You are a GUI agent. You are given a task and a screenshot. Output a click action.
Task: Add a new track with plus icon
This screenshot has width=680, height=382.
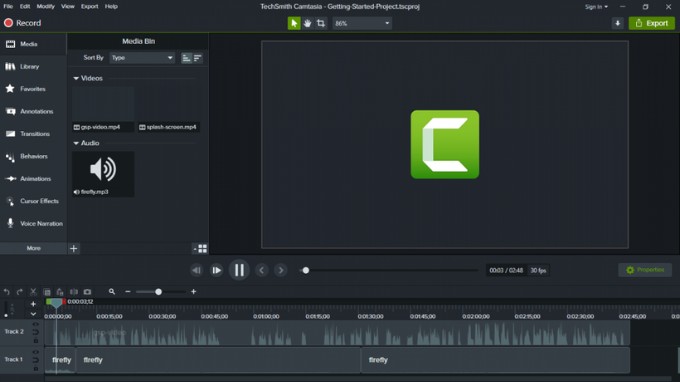point(33,304)
